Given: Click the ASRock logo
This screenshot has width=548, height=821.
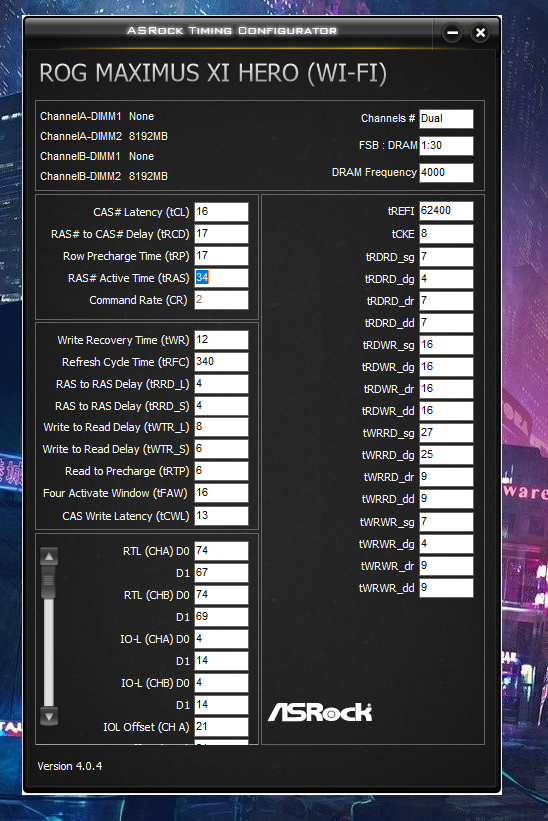Looking at the screenshot, I should (320, 712).
